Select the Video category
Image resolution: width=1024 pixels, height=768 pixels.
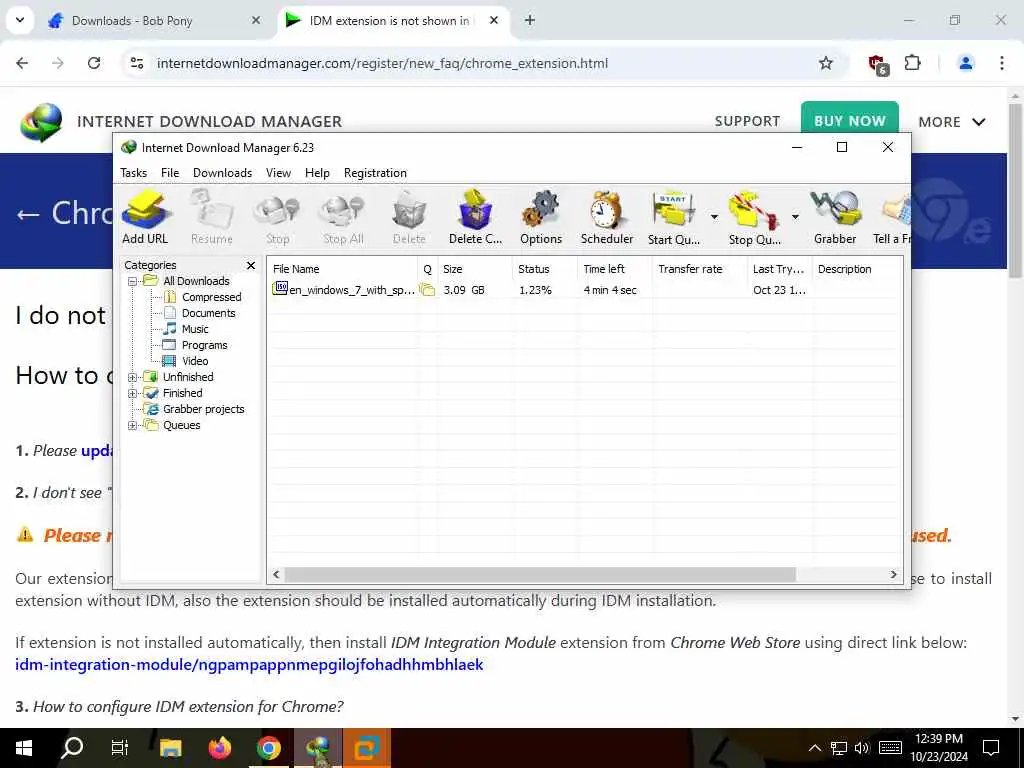pos(195,361)
